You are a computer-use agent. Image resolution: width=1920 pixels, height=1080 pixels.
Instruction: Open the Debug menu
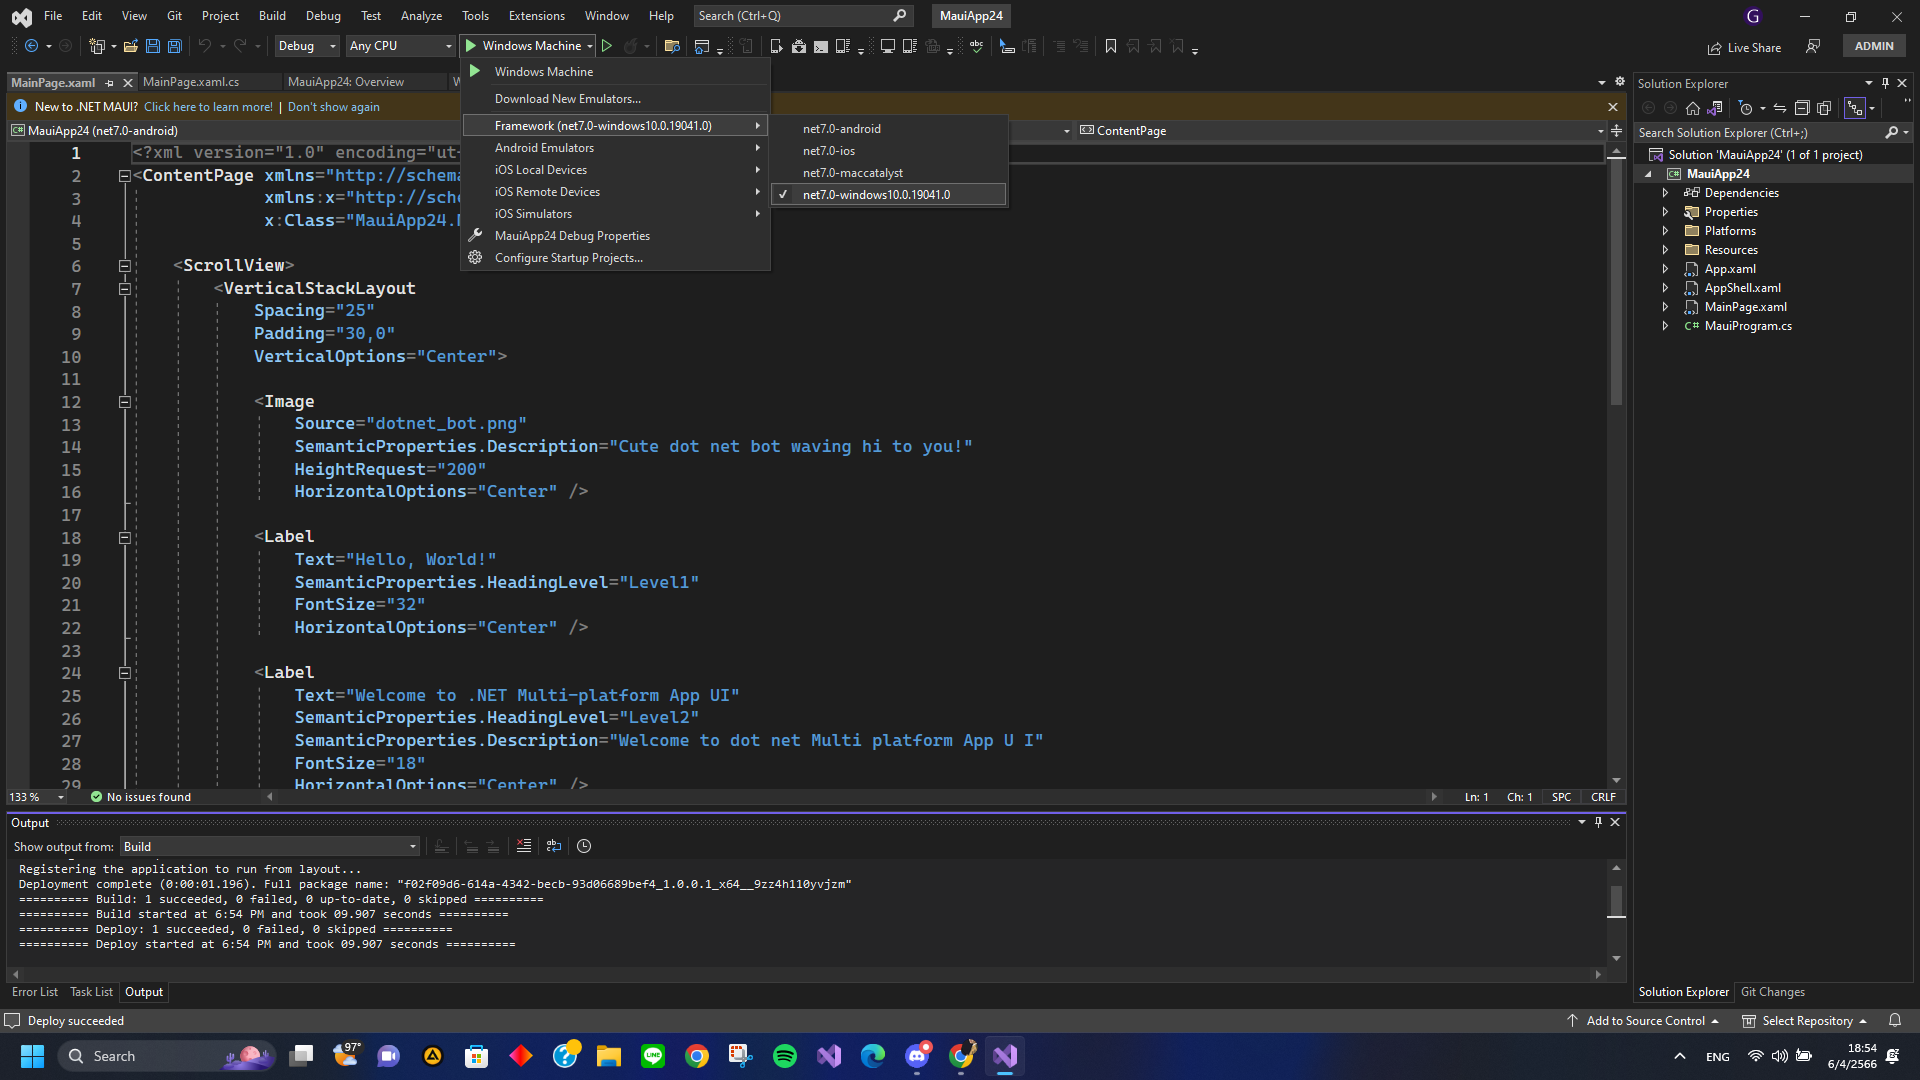pyautogui.click(x=322, y=15)
